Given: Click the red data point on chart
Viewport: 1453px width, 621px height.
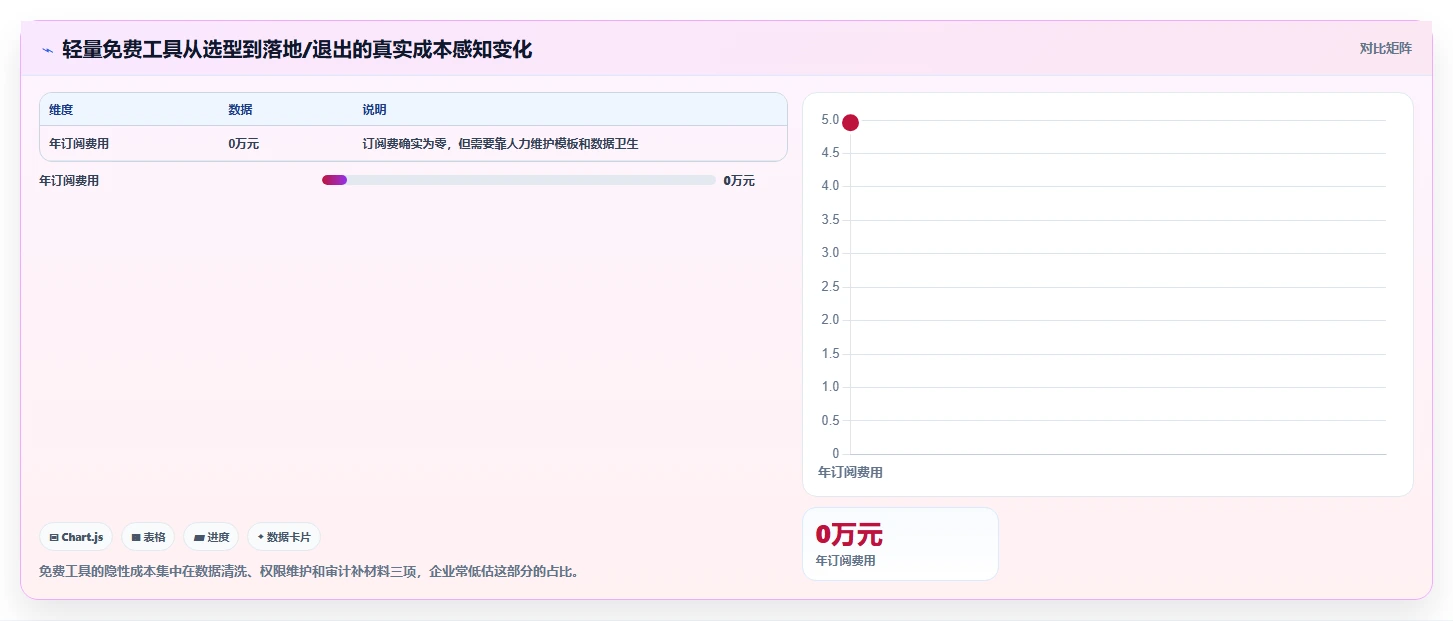Looking at the screenshot, I should (x=850, y=122).
